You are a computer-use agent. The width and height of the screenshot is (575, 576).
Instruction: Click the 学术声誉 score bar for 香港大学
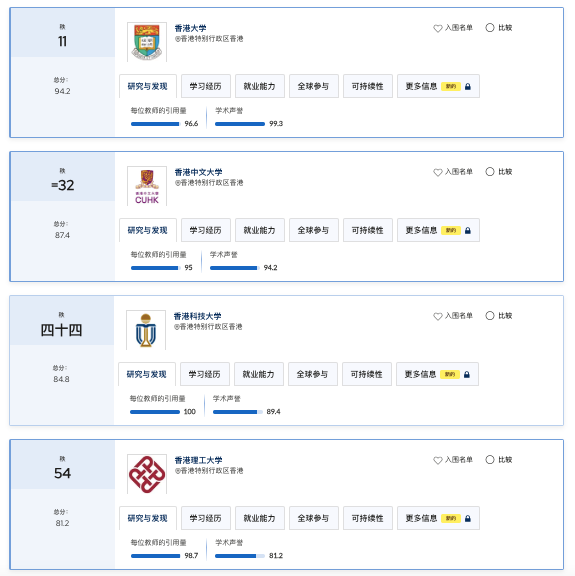coord(240,124)
